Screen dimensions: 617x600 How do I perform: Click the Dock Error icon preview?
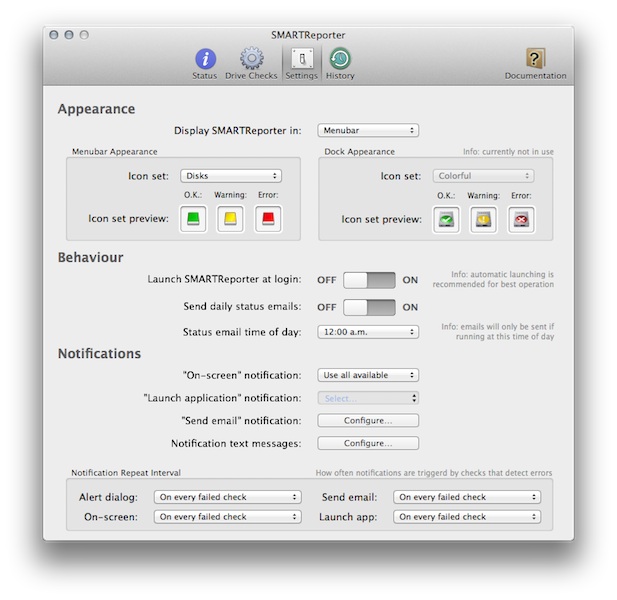(x=520, y=219)
